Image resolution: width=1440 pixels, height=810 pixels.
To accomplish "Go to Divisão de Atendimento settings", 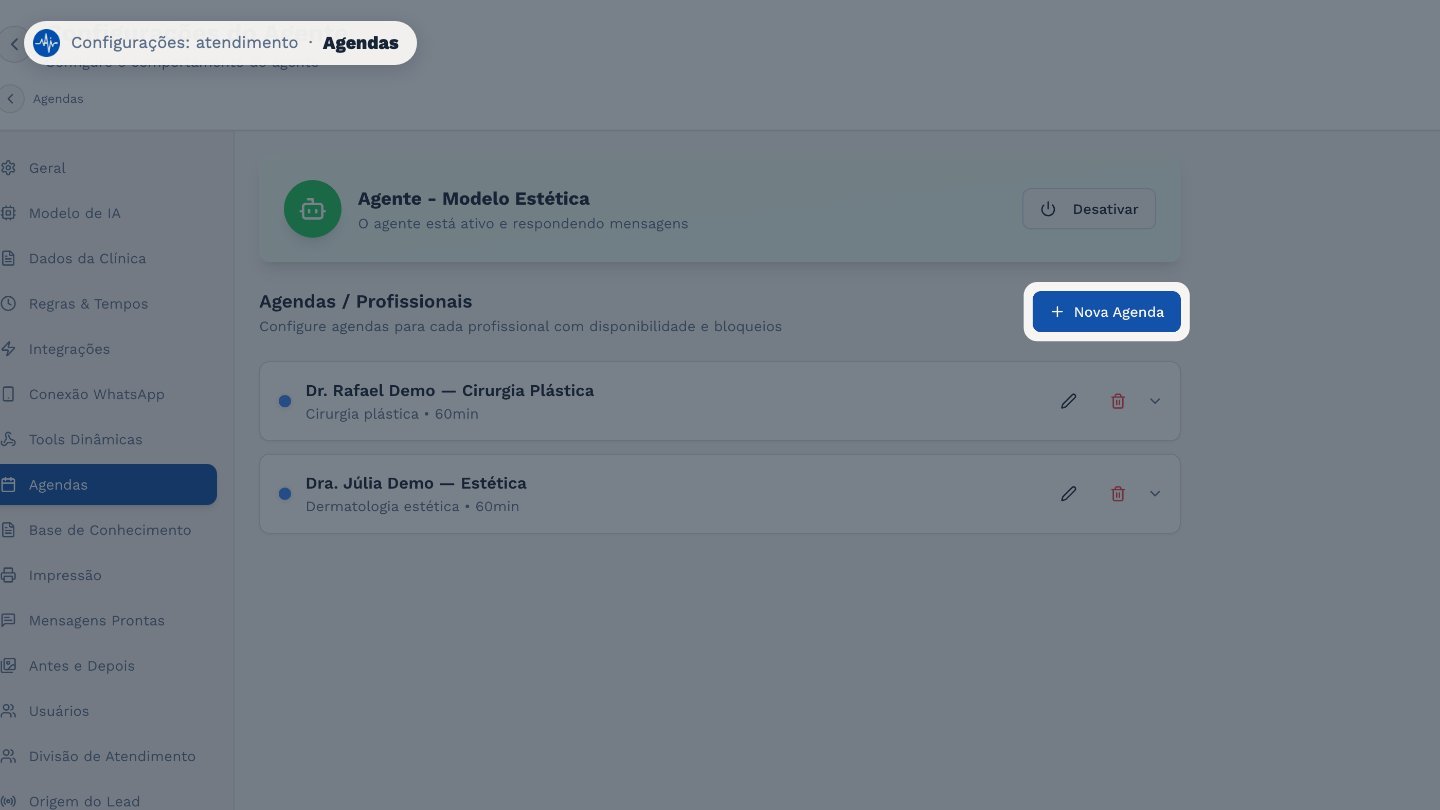I will [x=108, y=756].
